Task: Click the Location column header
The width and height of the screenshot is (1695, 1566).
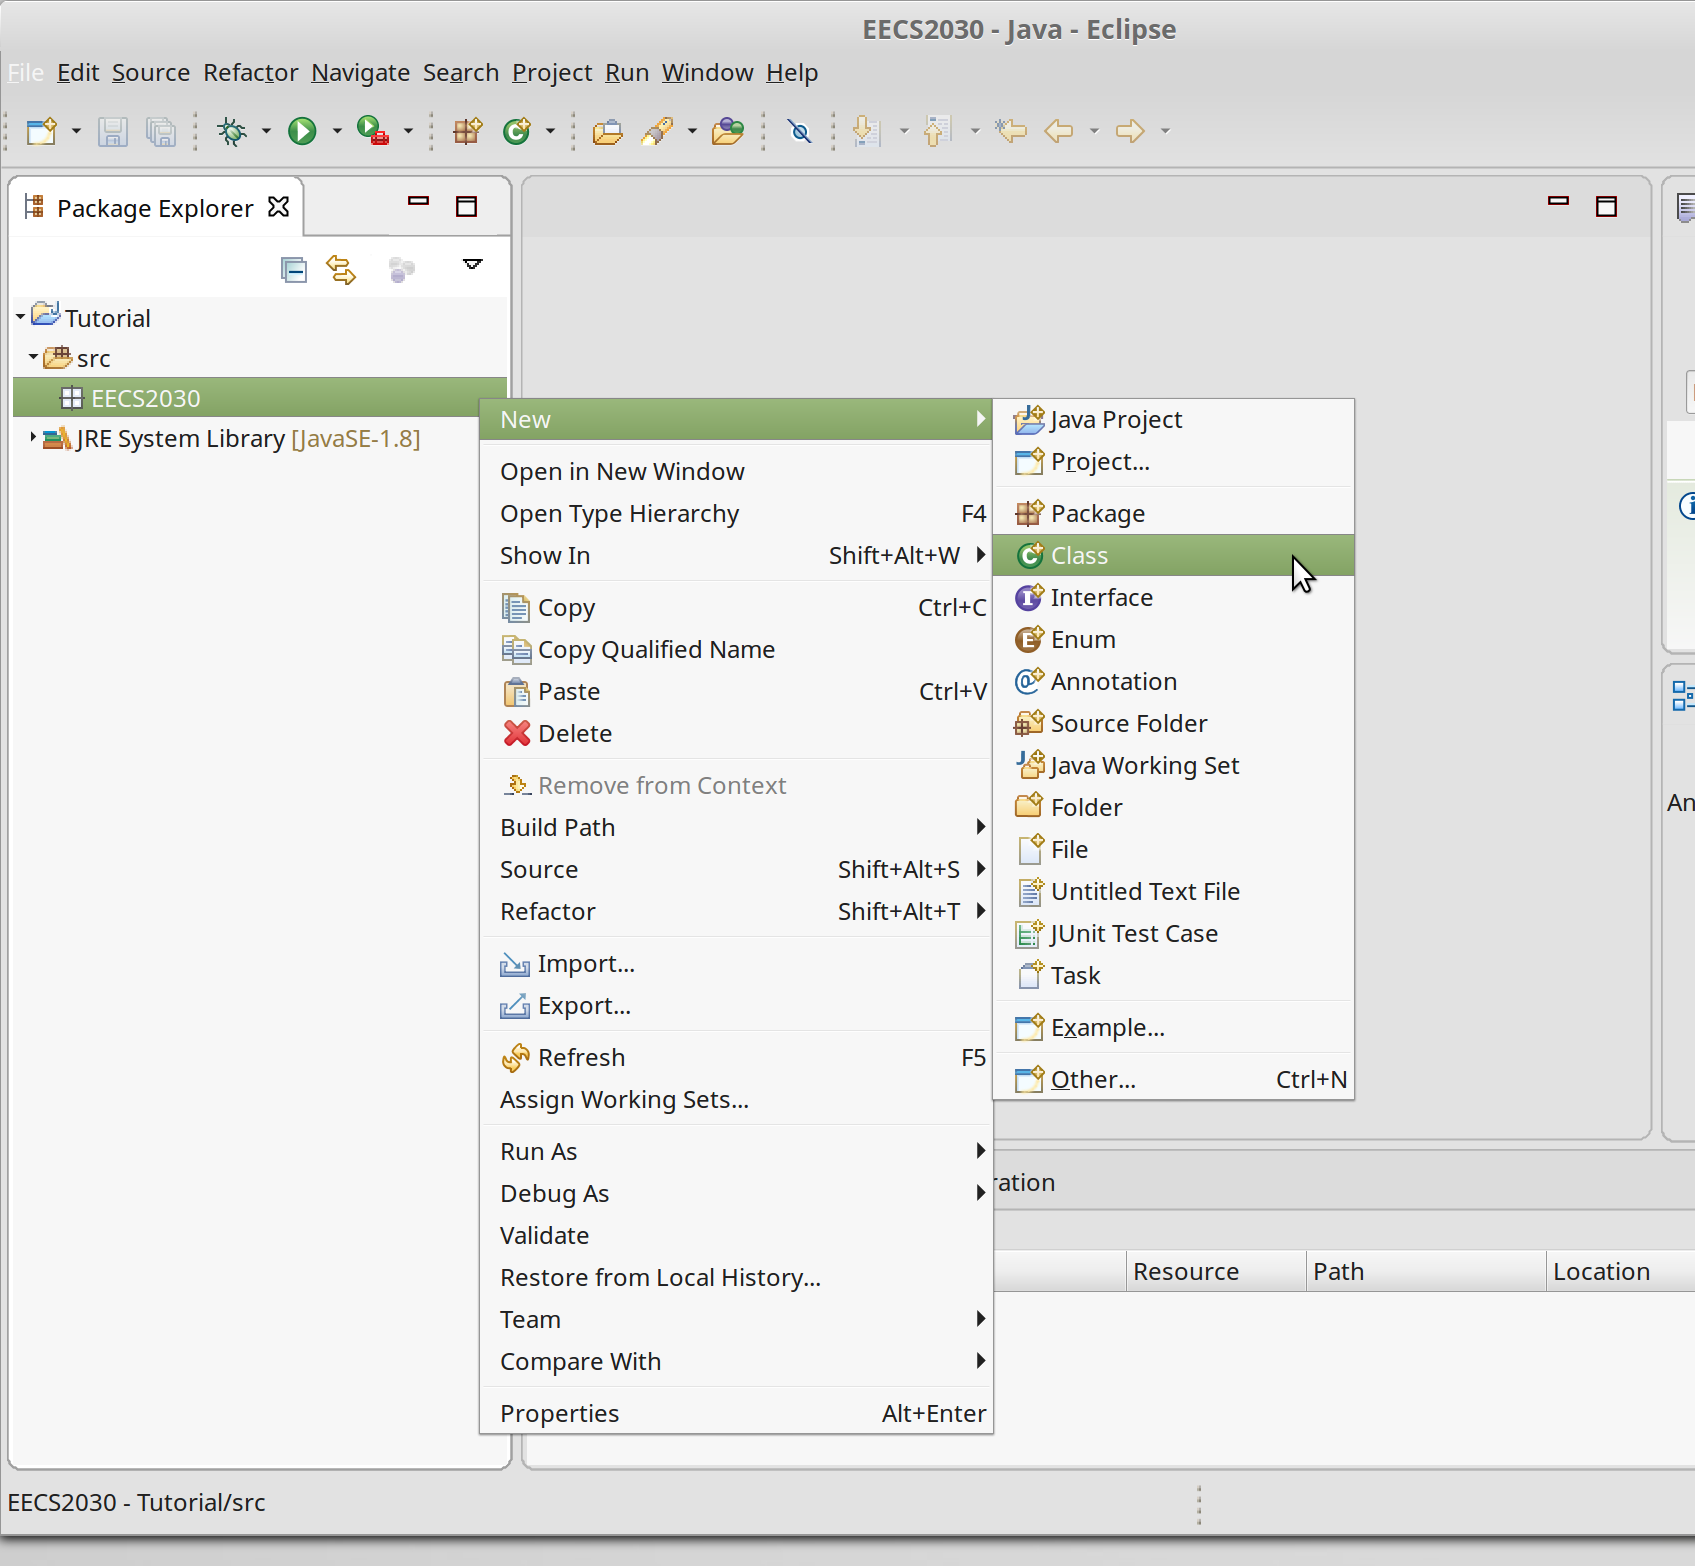Action: click(1620, 1271)
